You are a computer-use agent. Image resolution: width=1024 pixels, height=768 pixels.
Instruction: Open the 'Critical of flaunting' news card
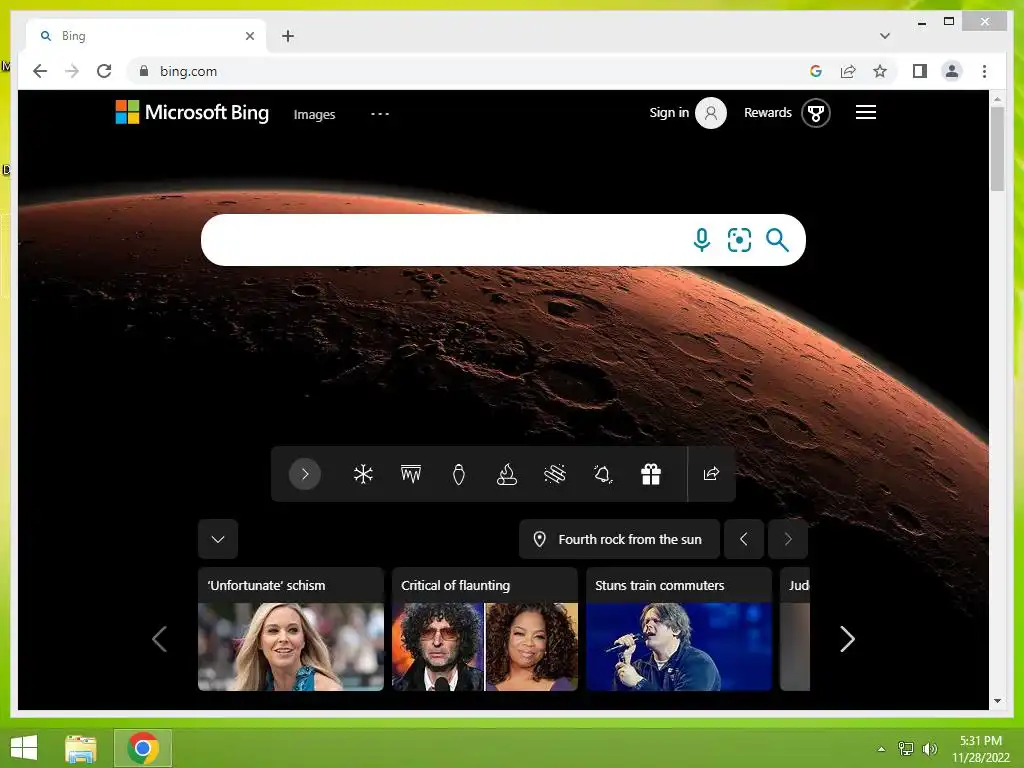(485, 629)
